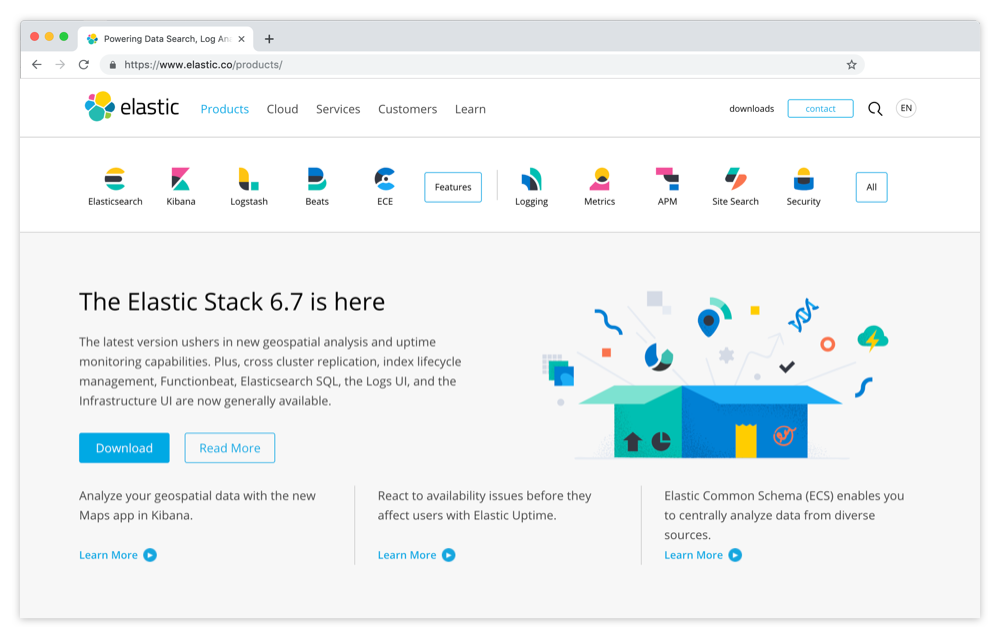Go back with browser back arrow
Screen dimensions: 1000x640
coord(37,64)
